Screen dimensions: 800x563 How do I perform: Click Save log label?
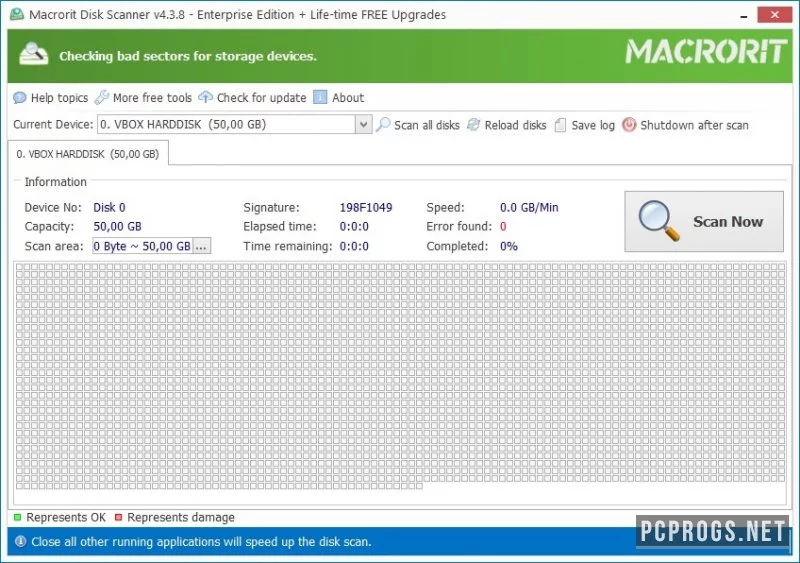593,125
